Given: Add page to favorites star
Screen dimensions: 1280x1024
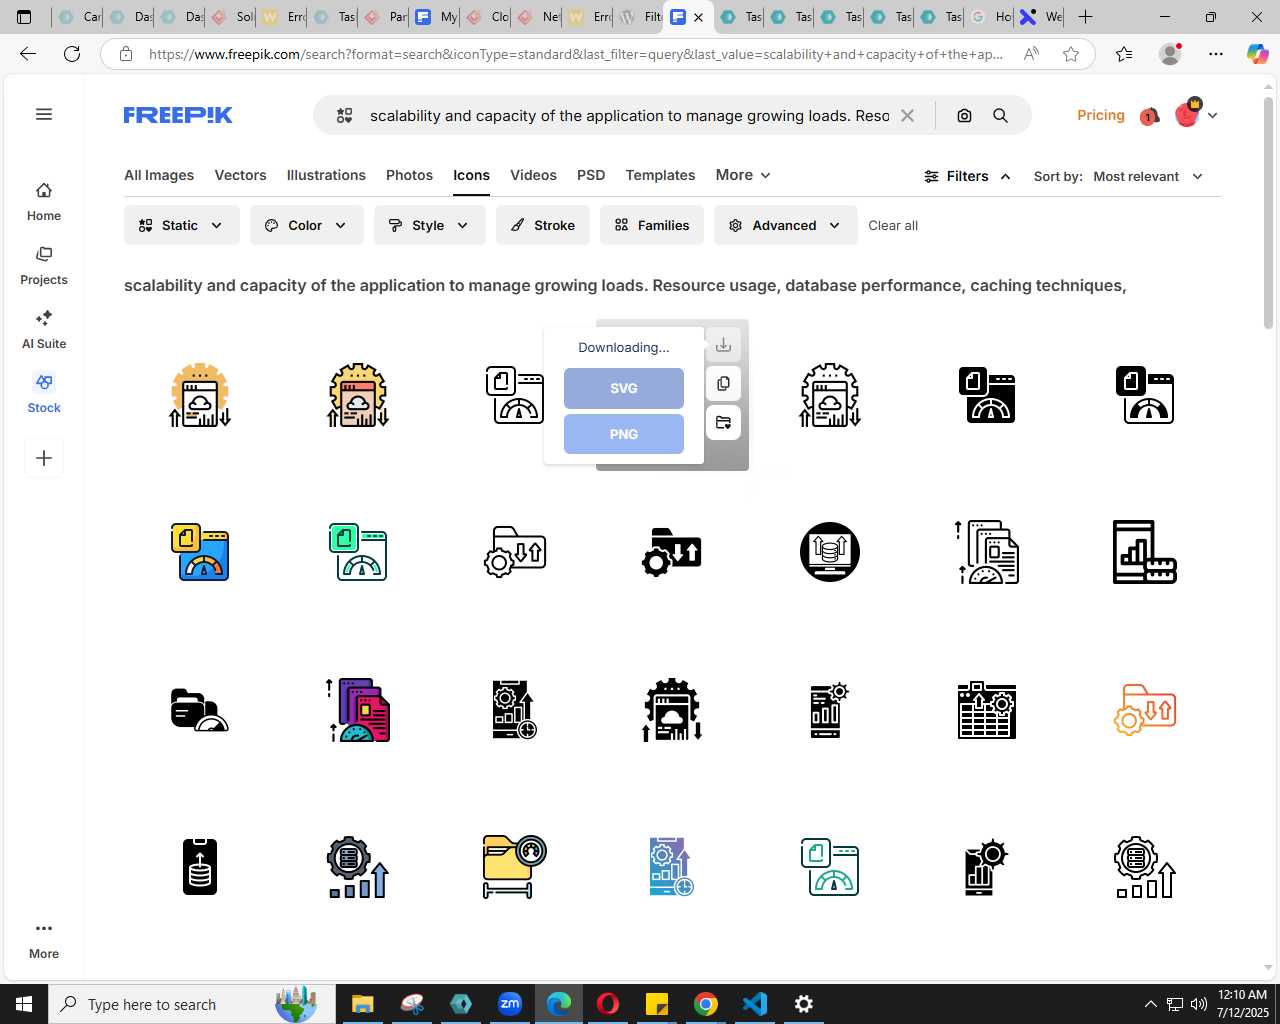Looking at the screenshot, I should (1071, 54).
